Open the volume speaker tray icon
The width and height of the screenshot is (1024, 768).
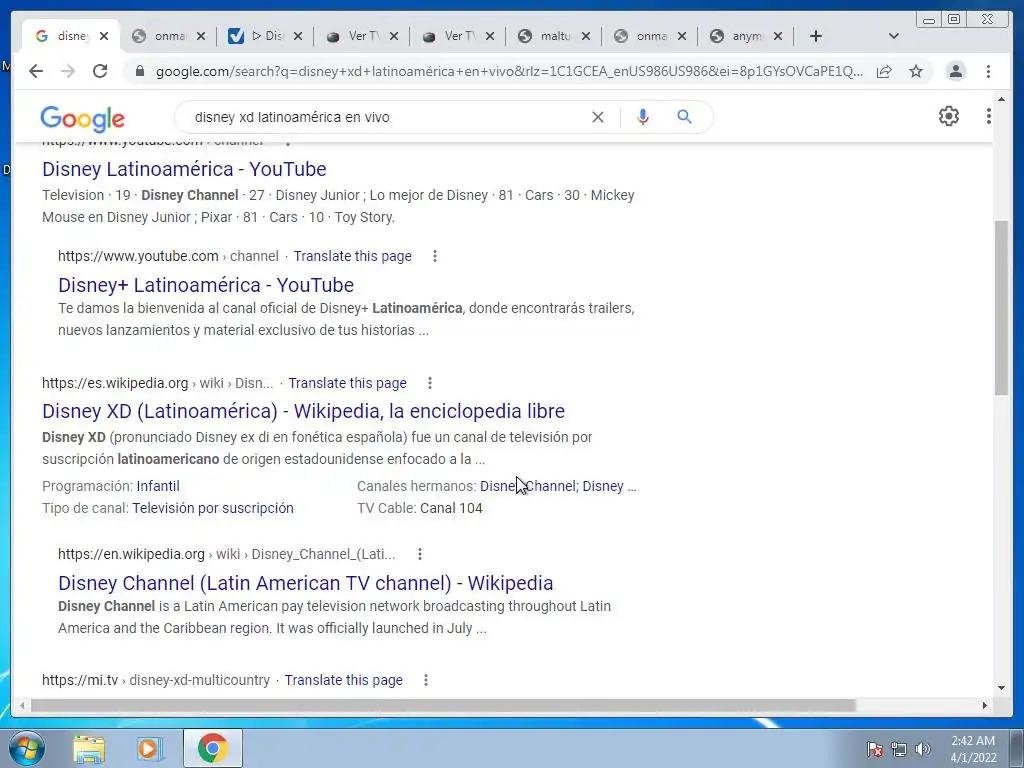click(x=923, y=749)
